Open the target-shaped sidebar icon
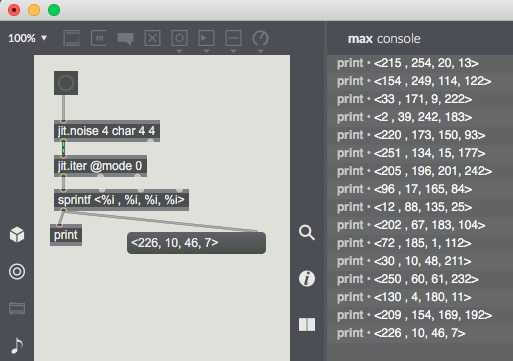513x361 pixels. pos(17,272)
